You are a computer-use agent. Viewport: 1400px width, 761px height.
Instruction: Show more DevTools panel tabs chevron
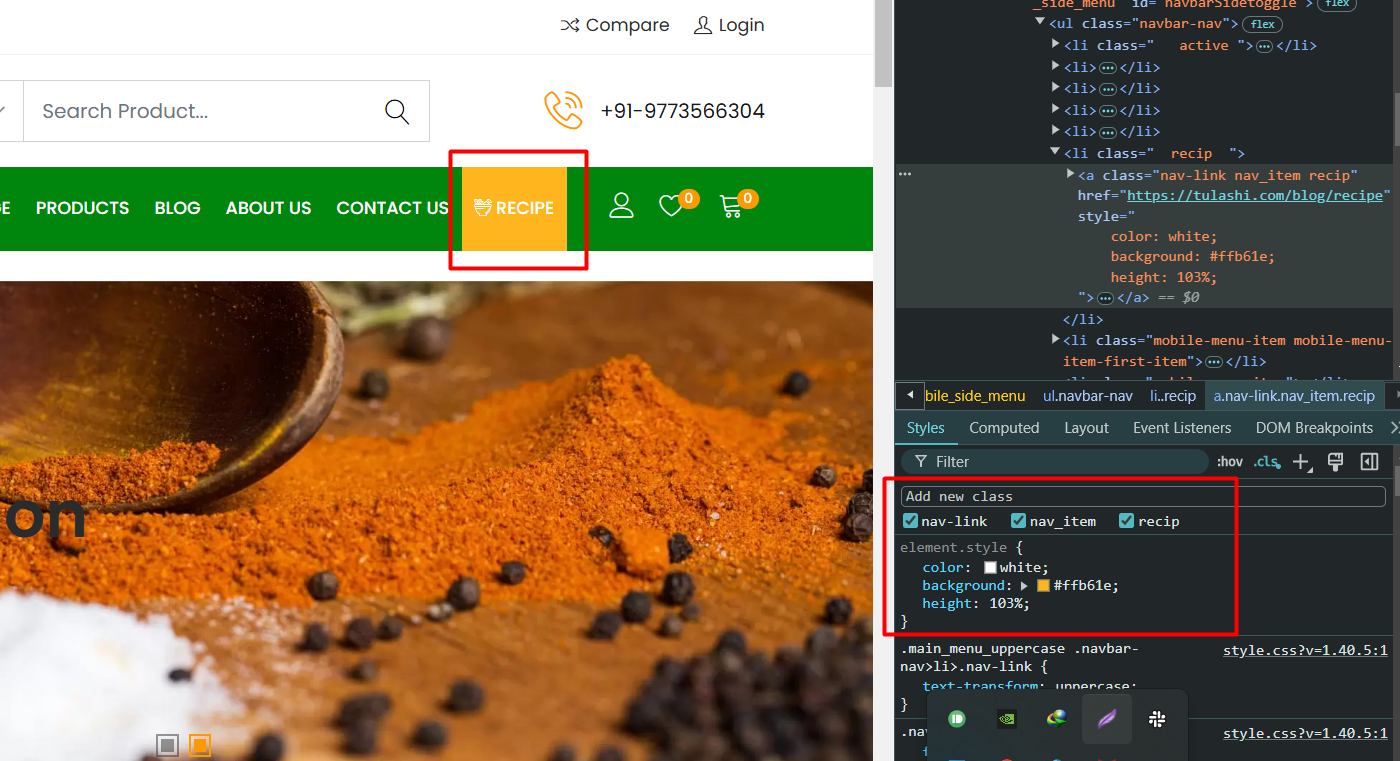(x=1394, y=428)
